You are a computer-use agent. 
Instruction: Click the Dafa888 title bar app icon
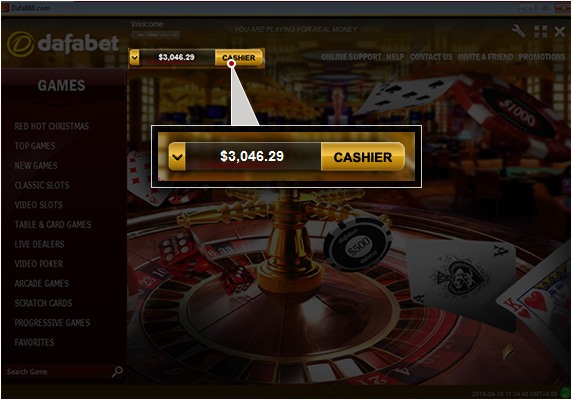click(5, 8)
